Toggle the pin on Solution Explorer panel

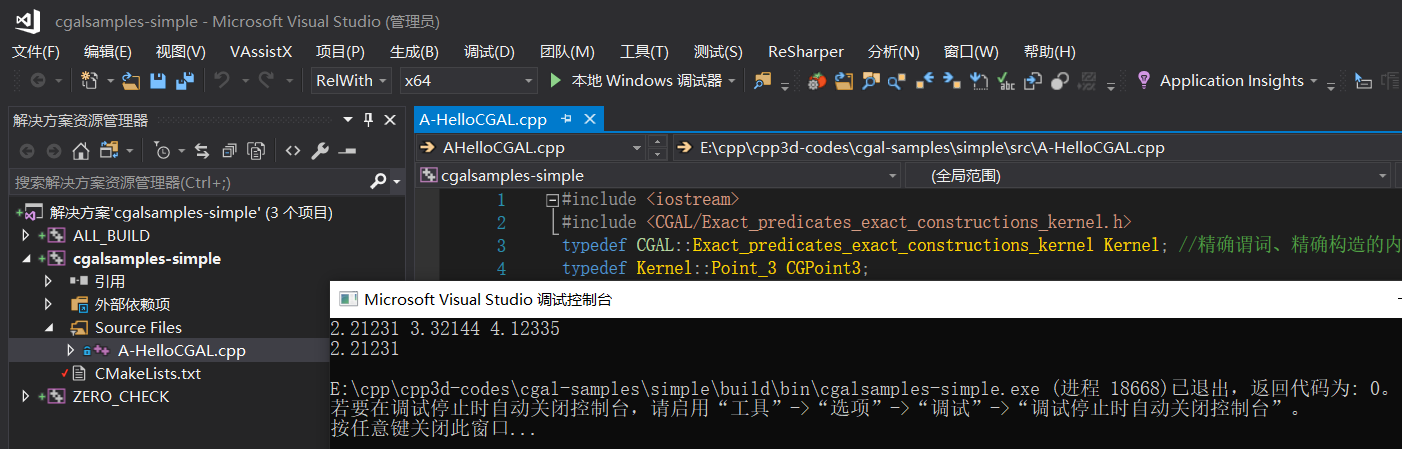point(368,120)
